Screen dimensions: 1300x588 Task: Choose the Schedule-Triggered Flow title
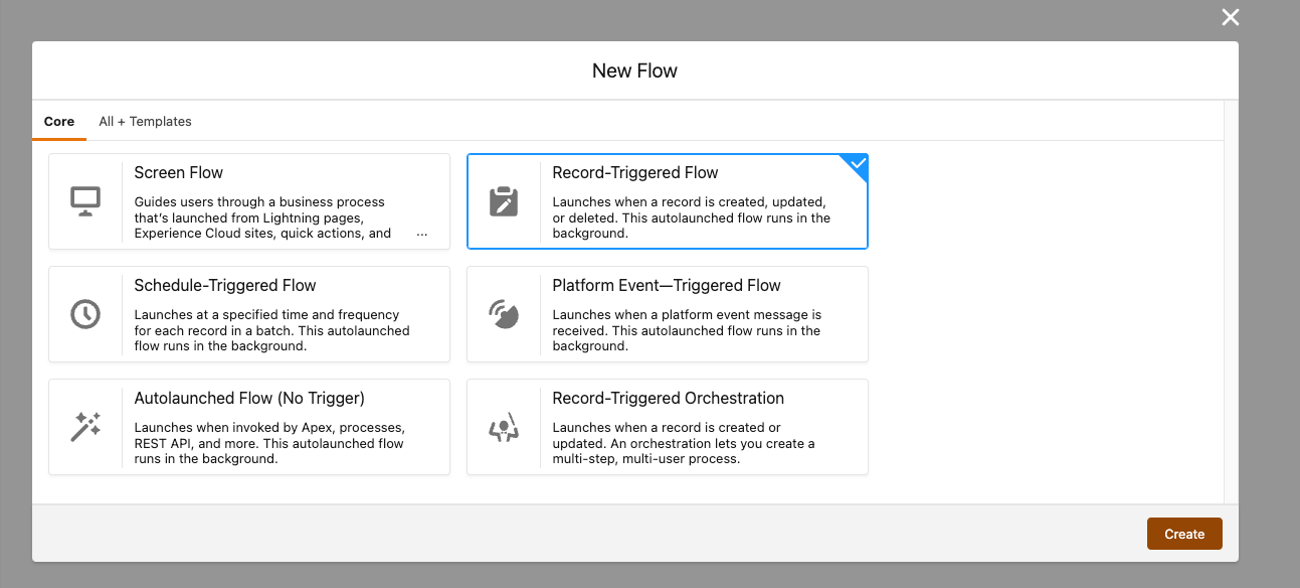[225, 286]
